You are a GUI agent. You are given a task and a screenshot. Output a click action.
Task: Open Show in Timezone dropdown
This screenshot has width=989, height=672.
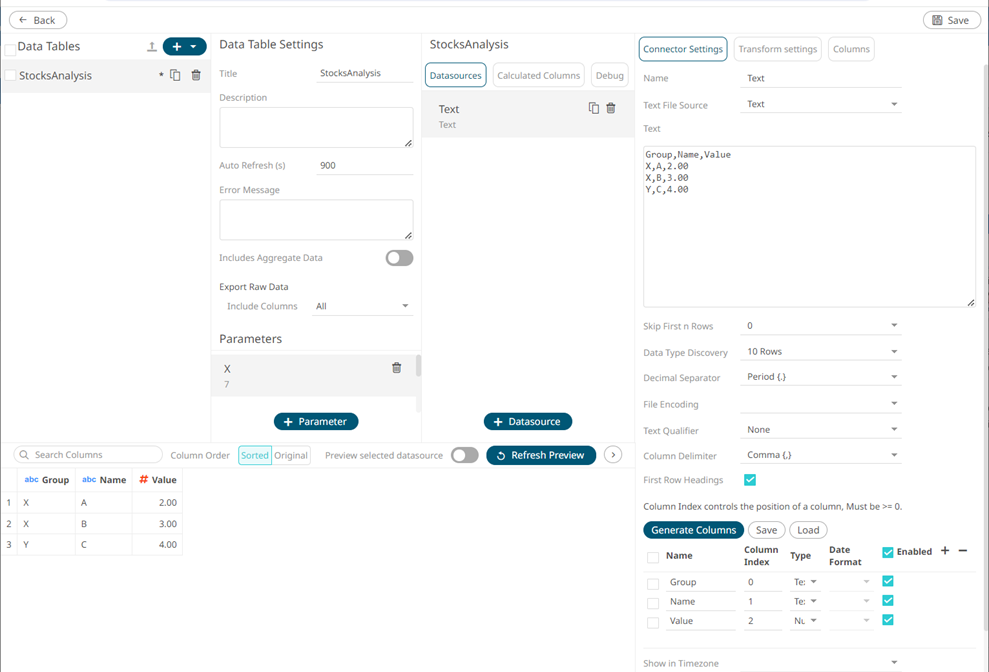820,663
